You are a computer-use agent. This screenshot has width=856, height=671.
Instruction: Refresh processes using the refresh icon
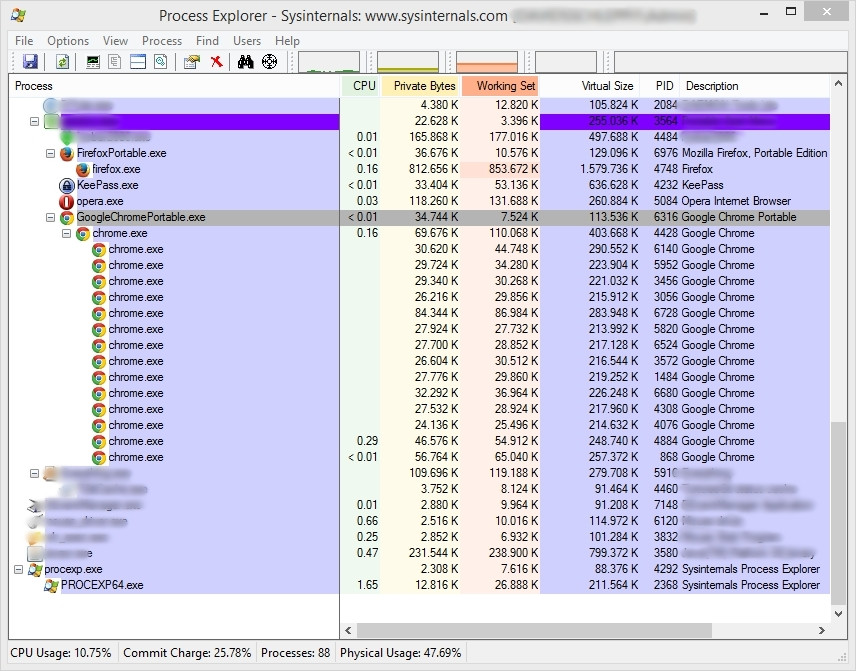coord(63,61)
